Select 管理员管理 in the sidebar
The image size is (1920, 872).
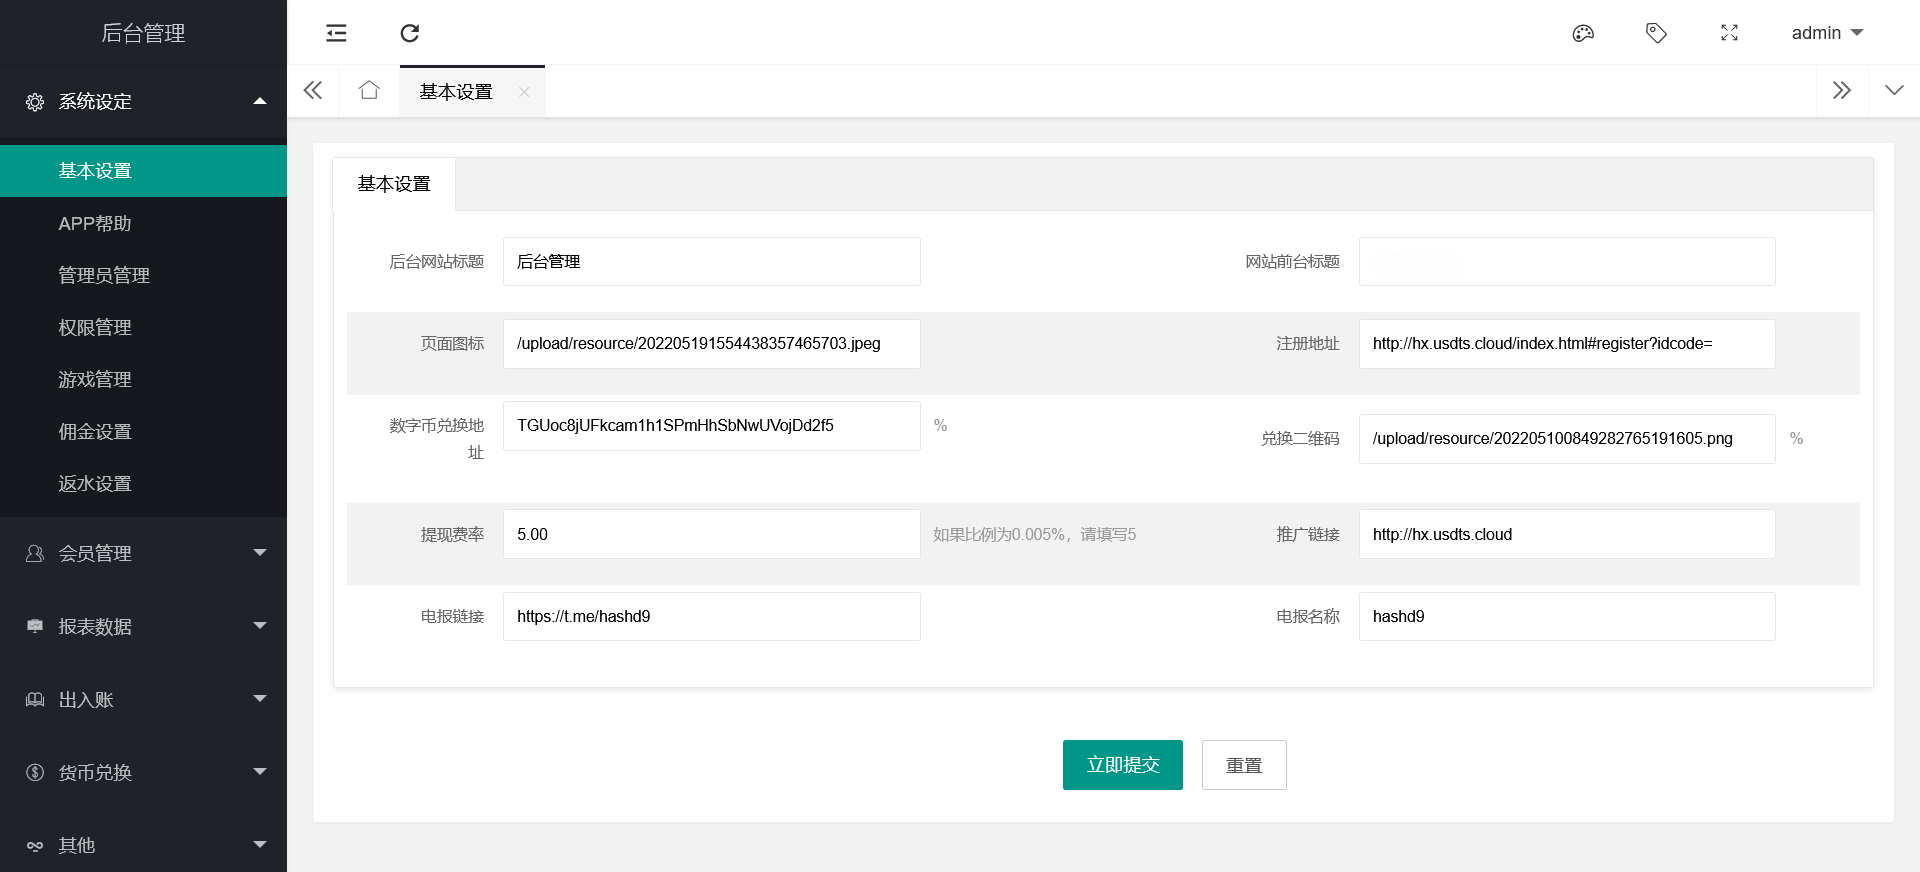pos(104,275)
